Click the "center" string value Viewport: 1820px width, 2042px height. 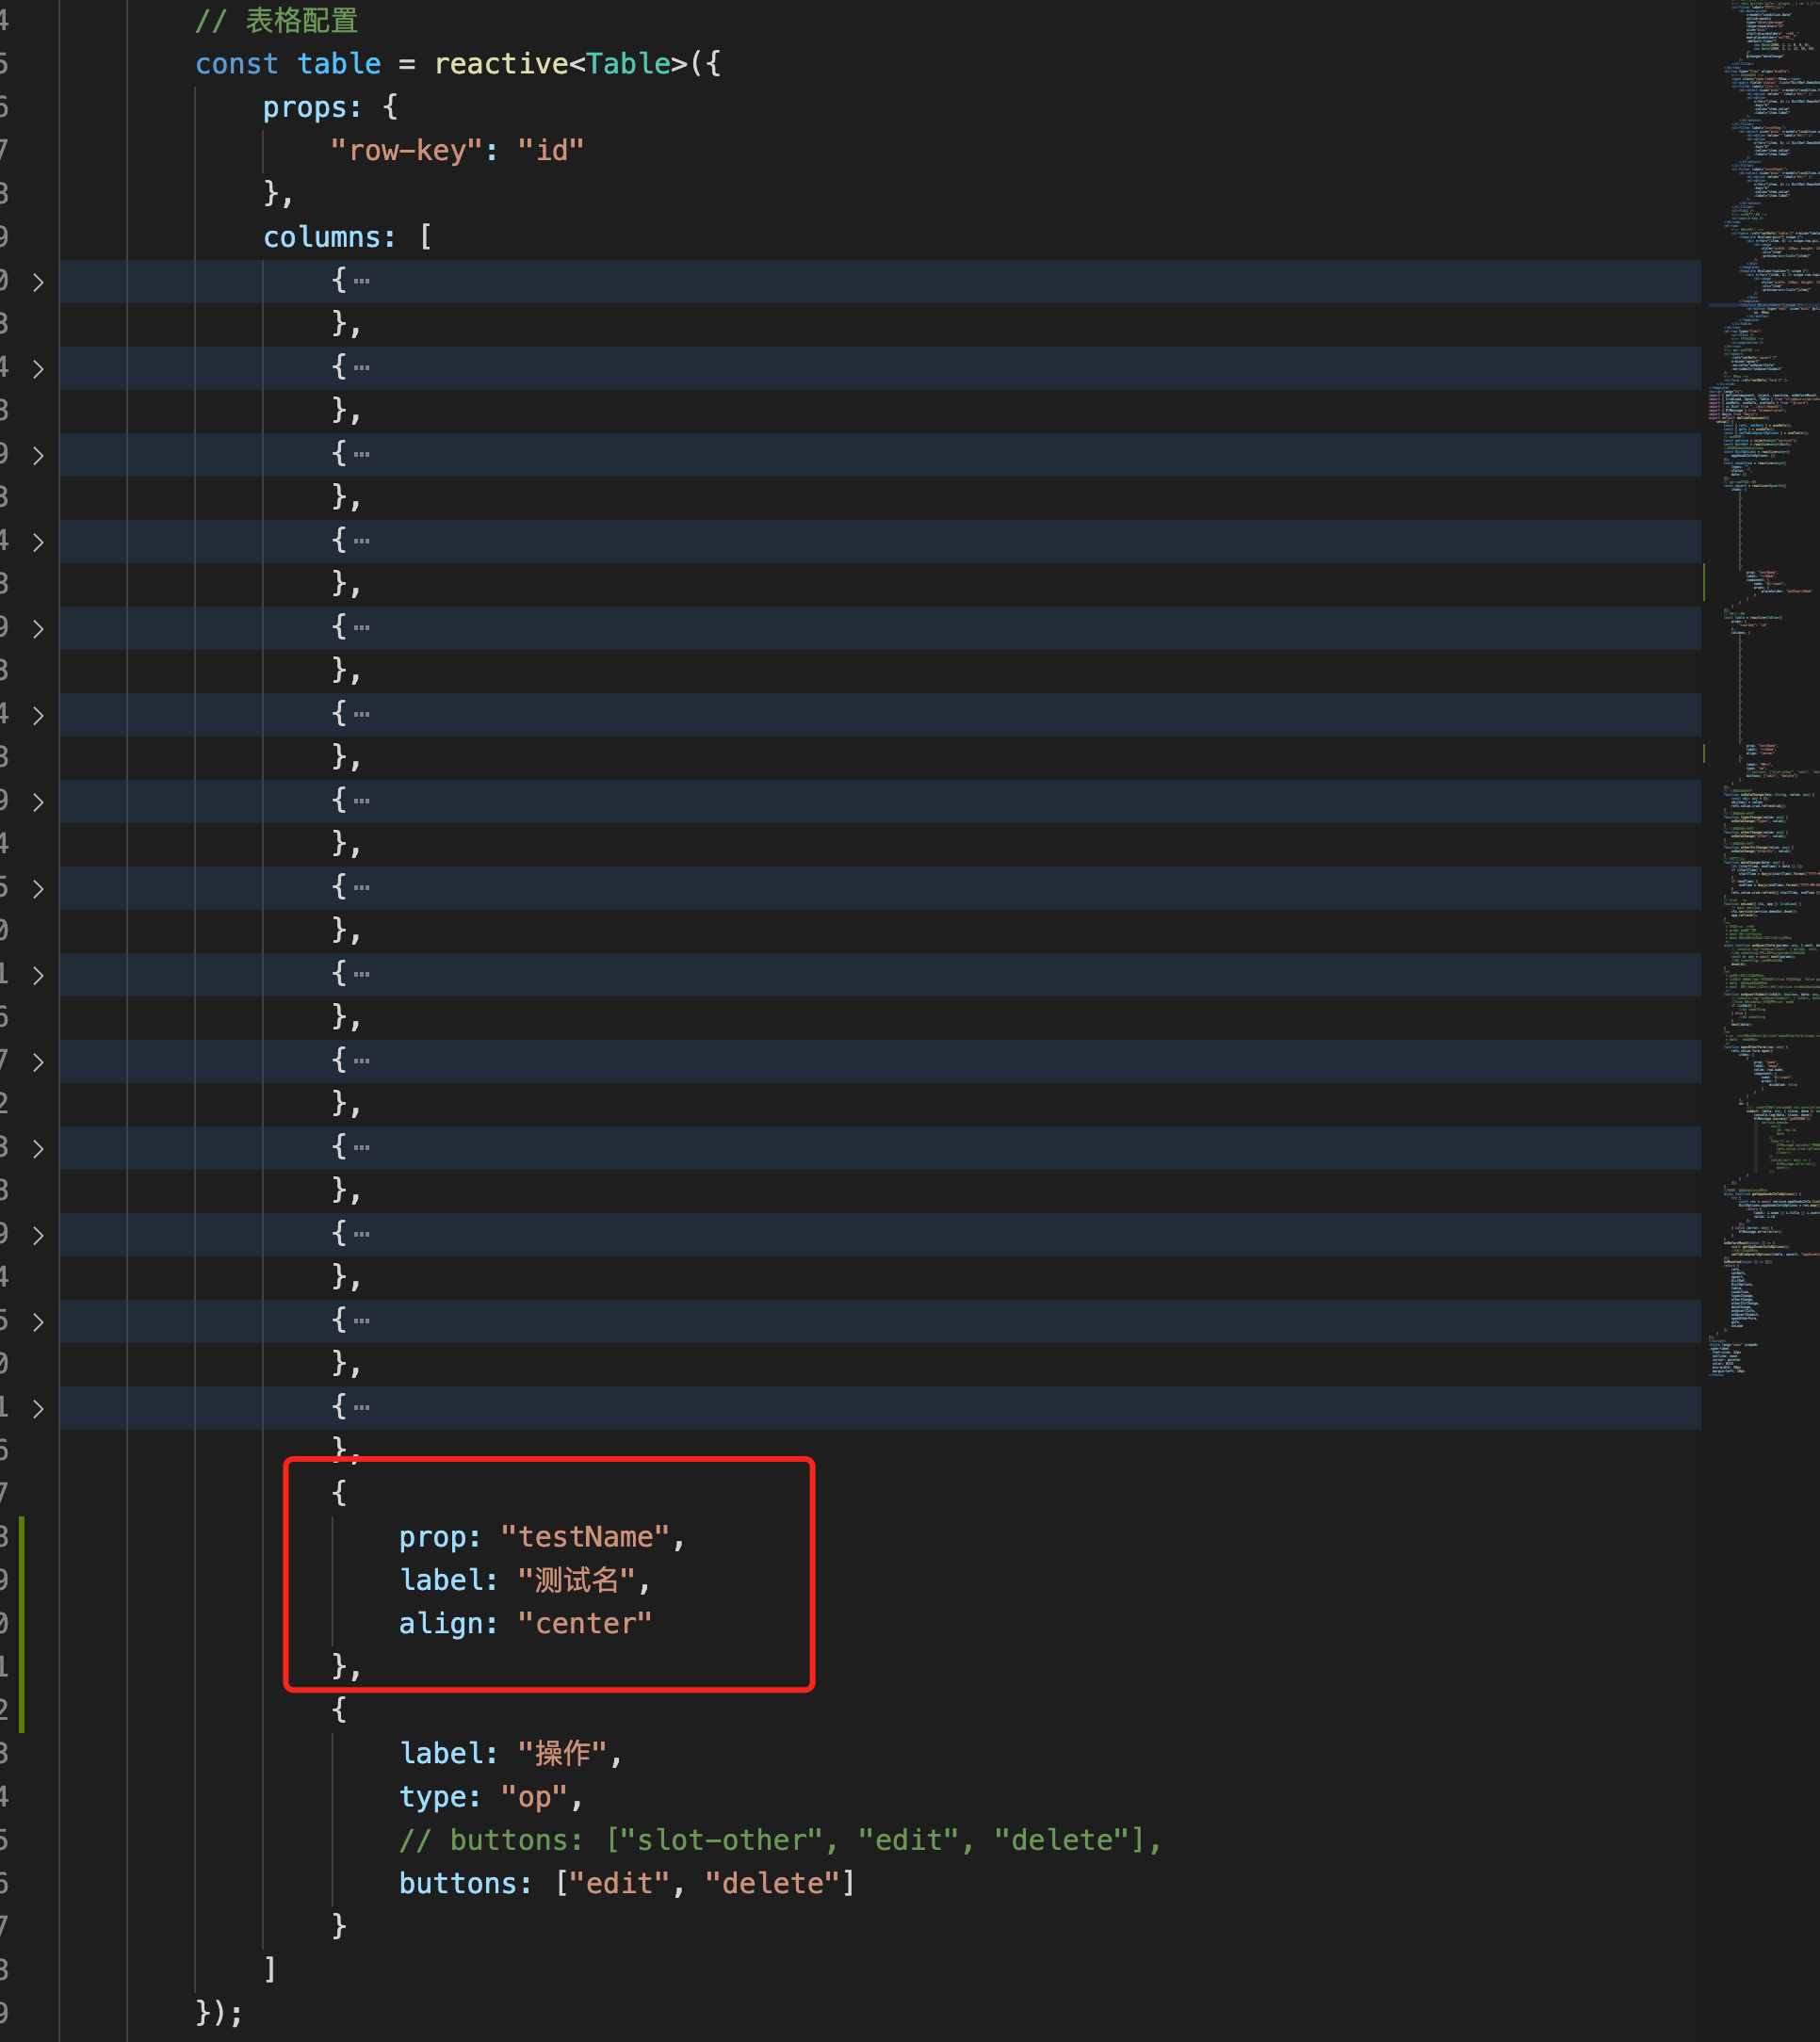(585, 1623)
